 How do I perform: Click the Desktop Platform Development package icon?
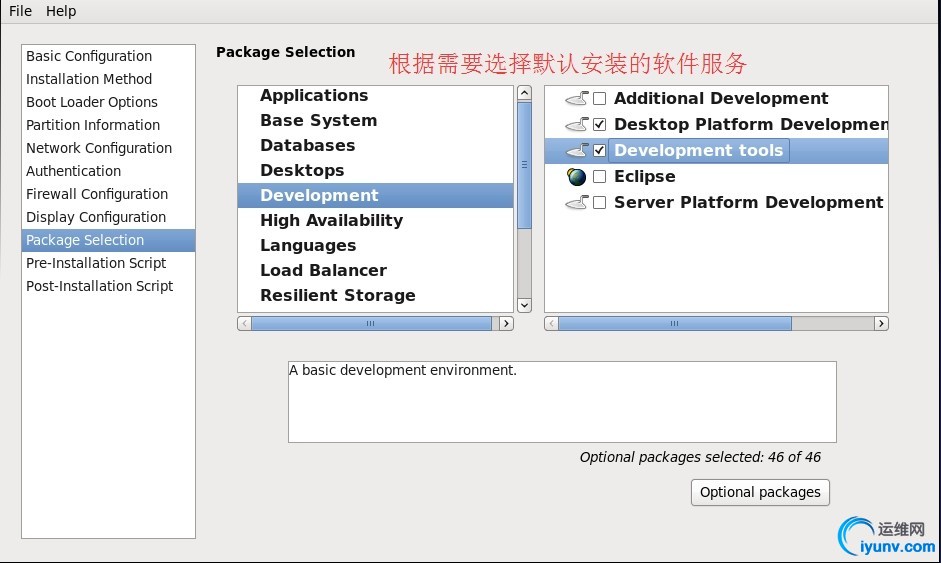pyautogui.click(x=577, y=124)
